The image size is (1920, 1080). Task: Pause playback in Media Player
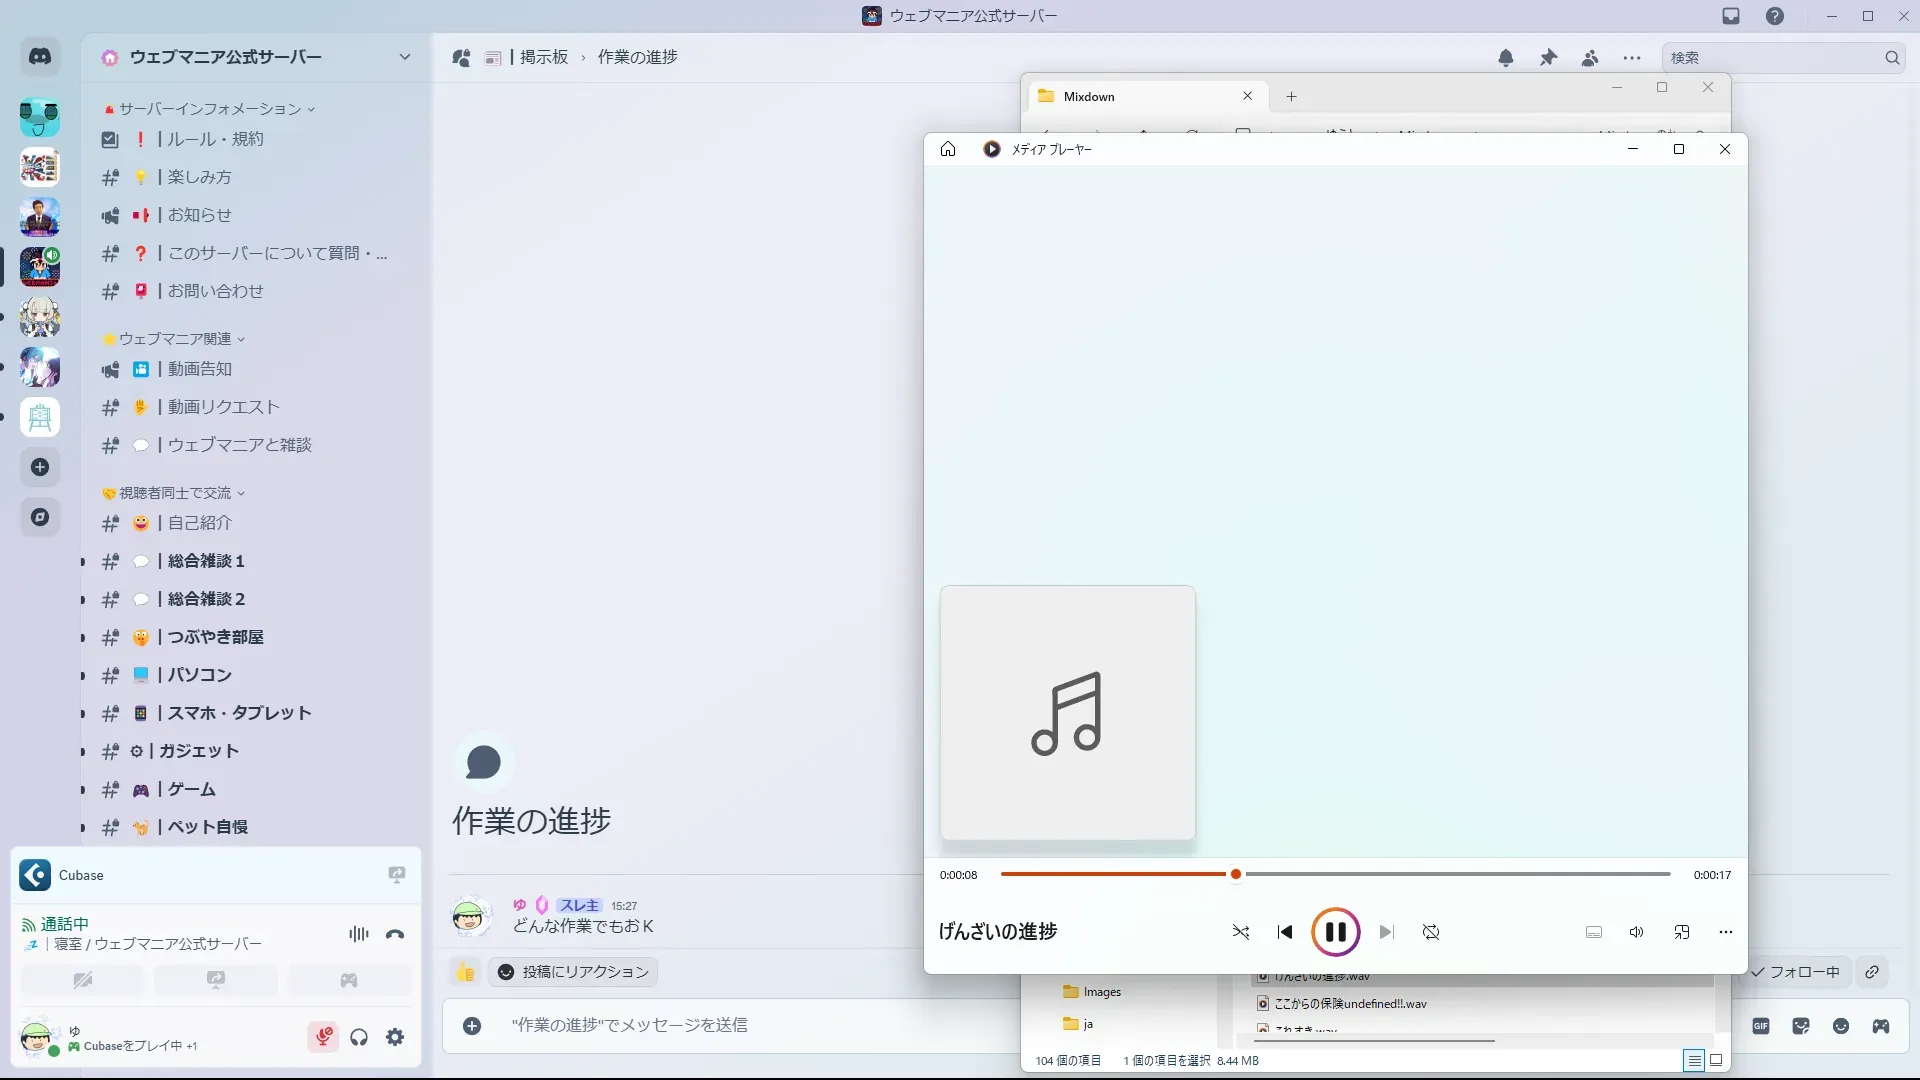point(1335,932)
